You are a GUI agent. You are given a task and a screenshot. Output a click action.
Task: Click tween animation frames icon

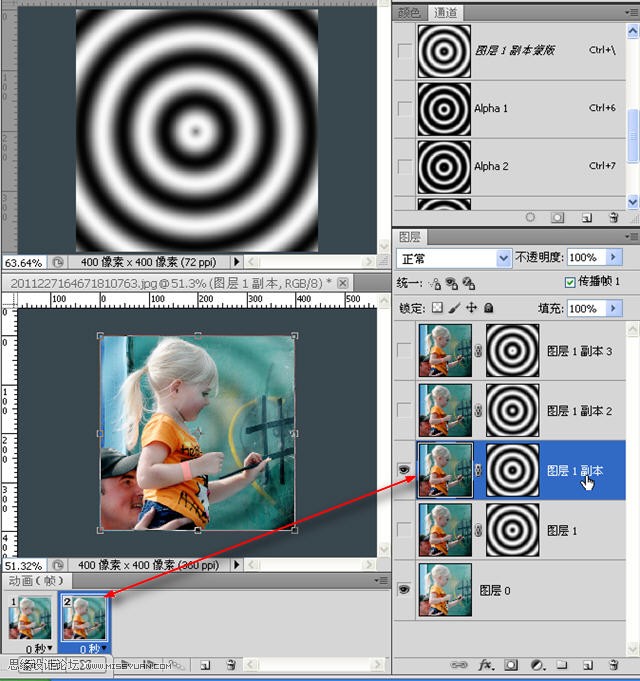coord(176,664)
